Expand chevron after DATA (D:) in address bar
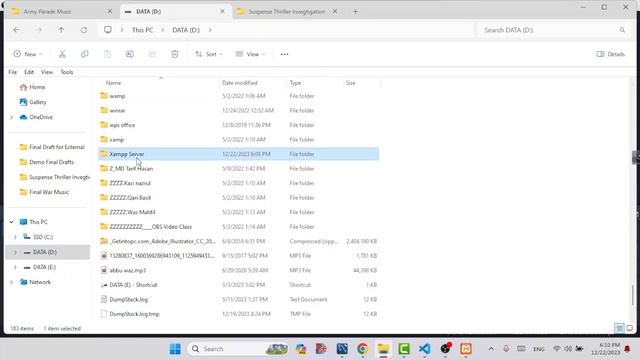The image size is (640, 360). pyautogui.click(x=210, y=30)
